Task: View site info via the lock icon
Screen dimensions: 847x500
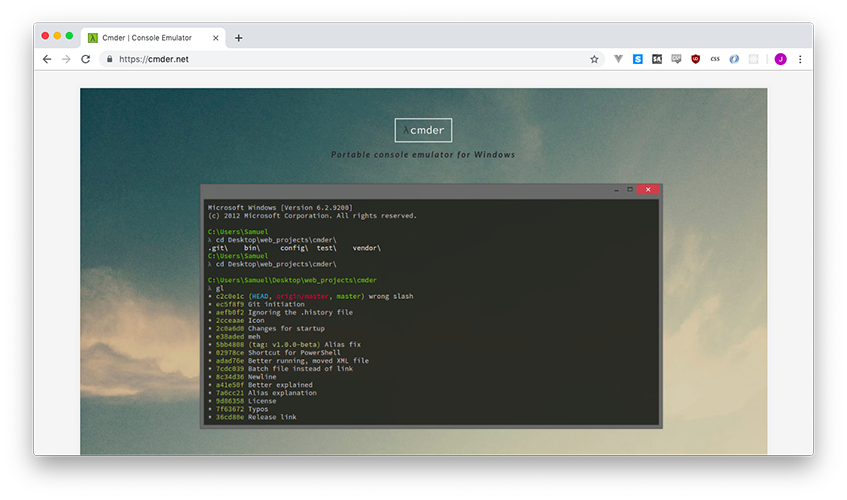Action: [x=110, y=59]
